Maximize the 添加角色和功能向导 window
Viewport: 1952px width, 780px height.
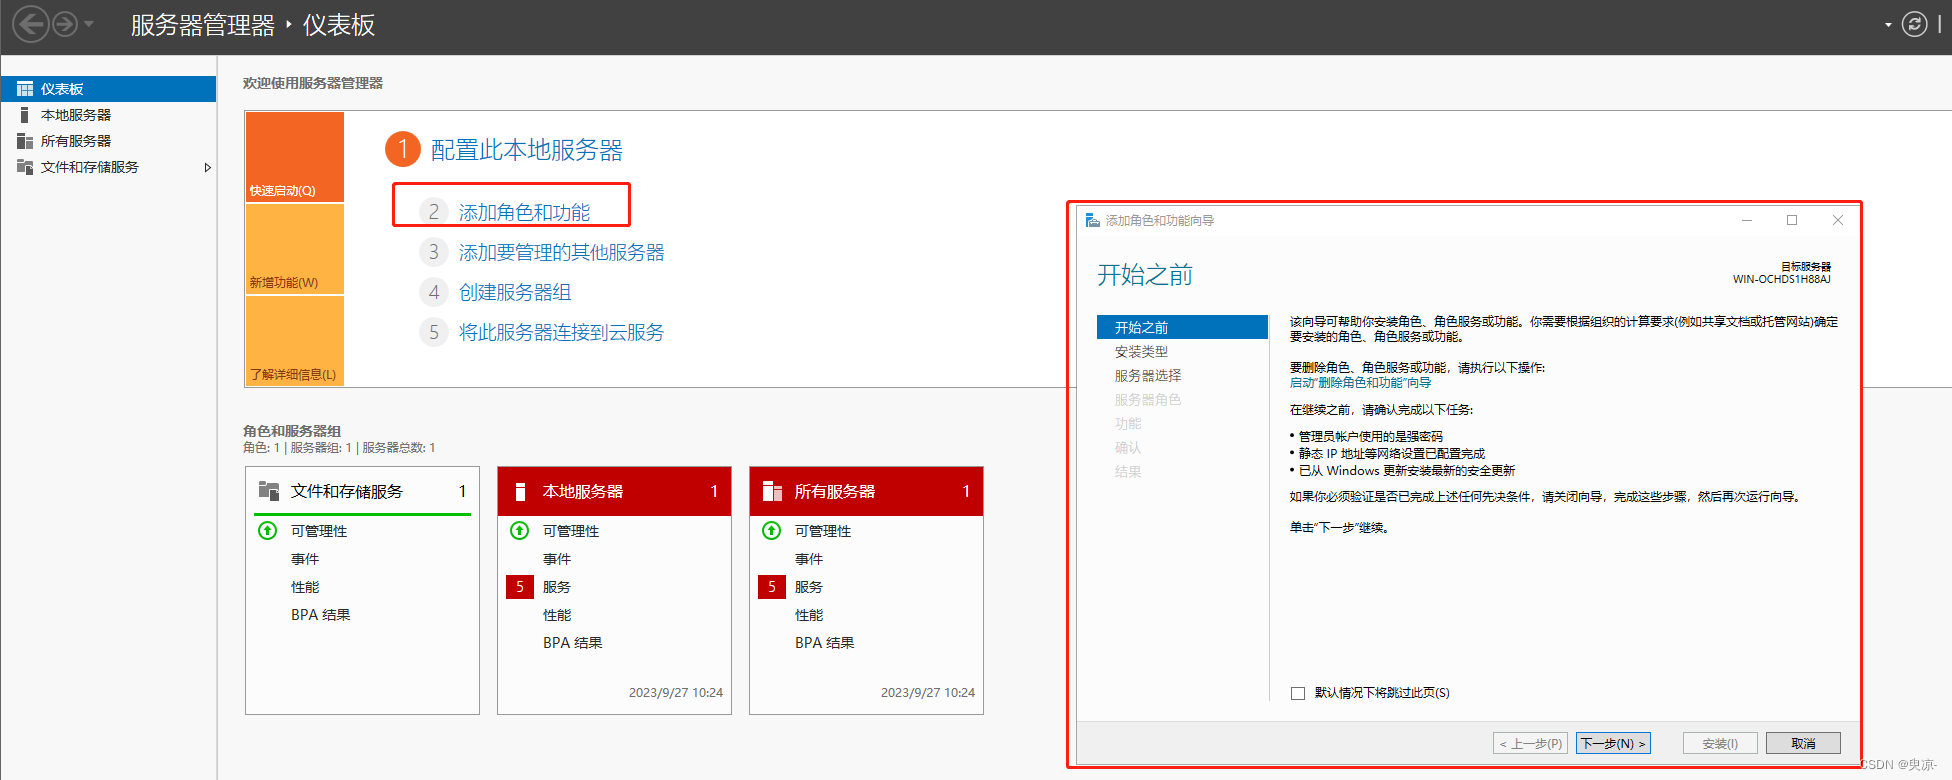(1792, 220)
